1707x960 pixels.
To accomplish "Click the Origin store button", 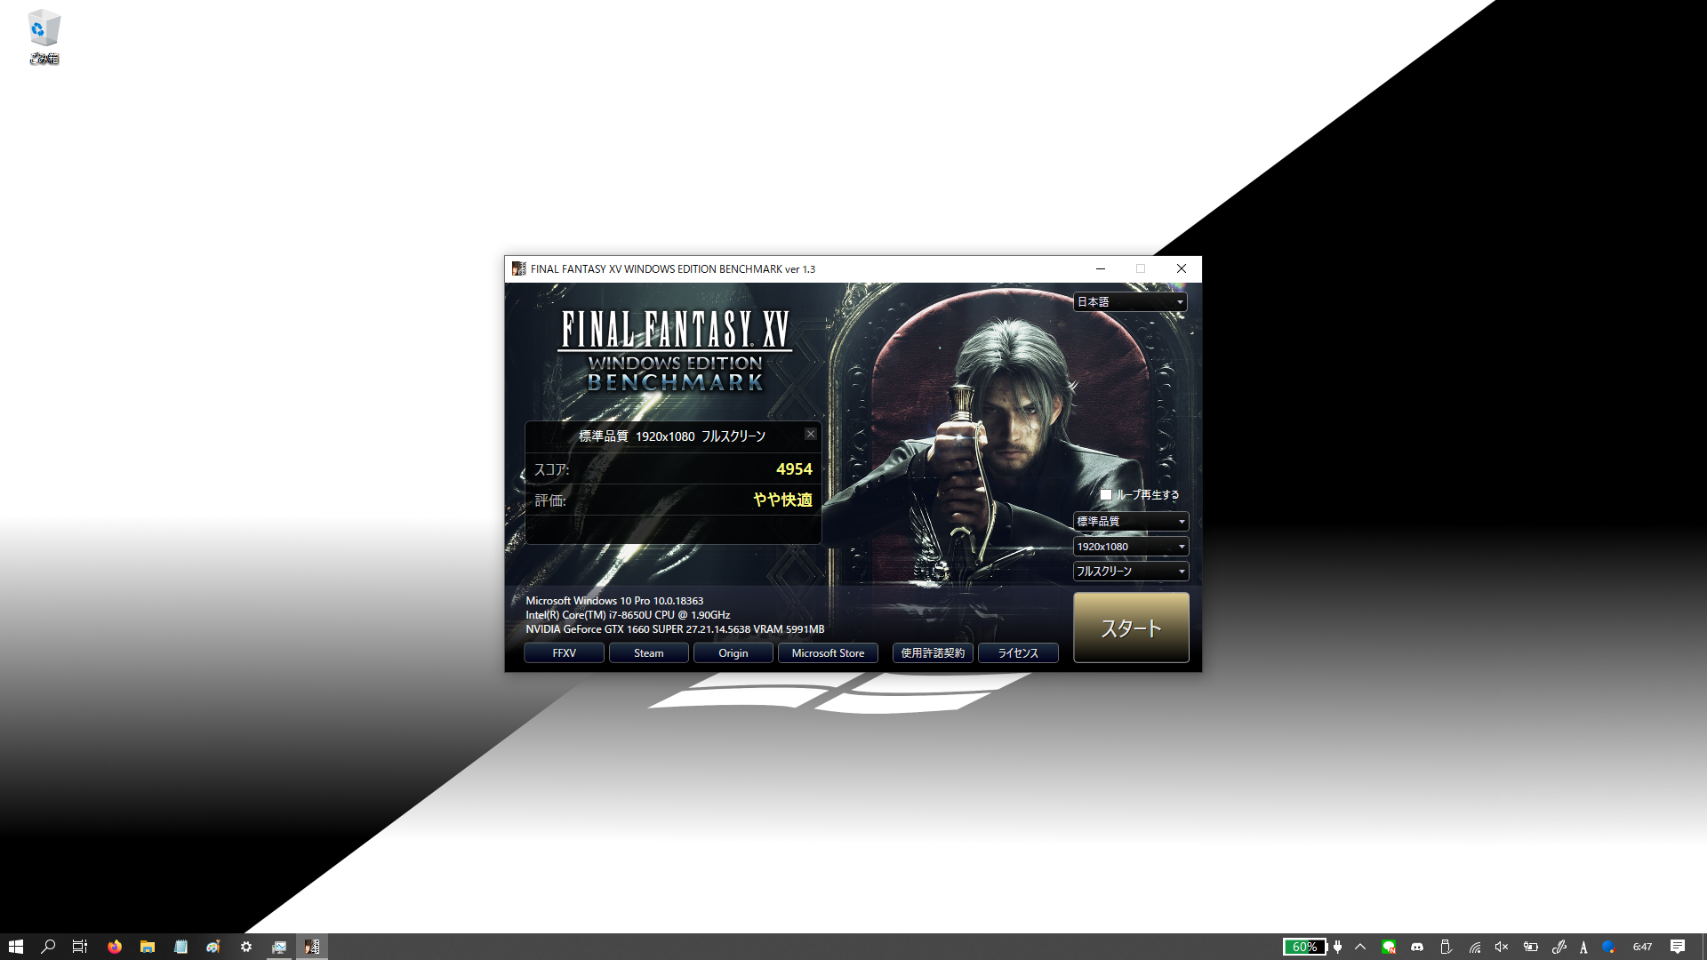I will click(x=733, y=653).
